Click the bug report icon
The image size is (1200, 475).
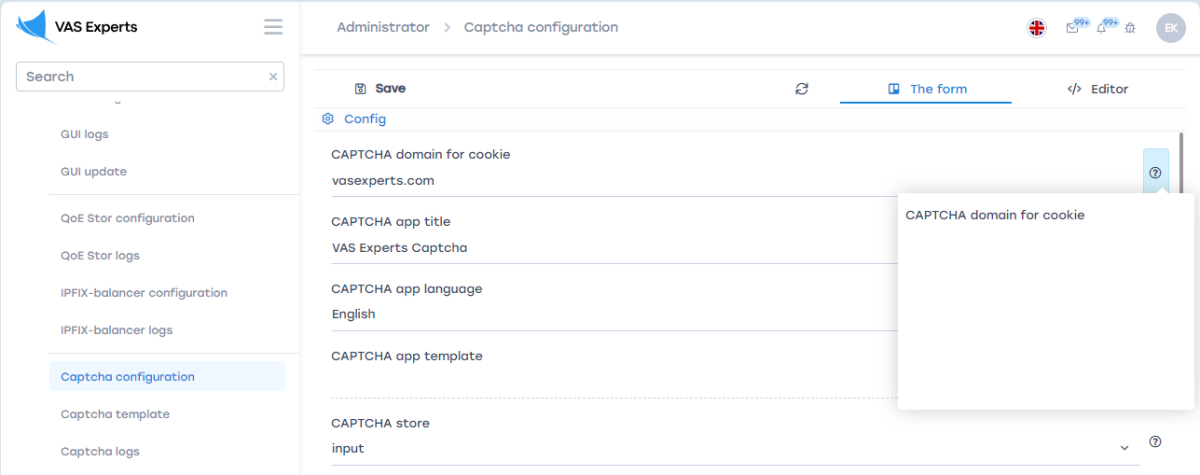(x=1130, y=28)
